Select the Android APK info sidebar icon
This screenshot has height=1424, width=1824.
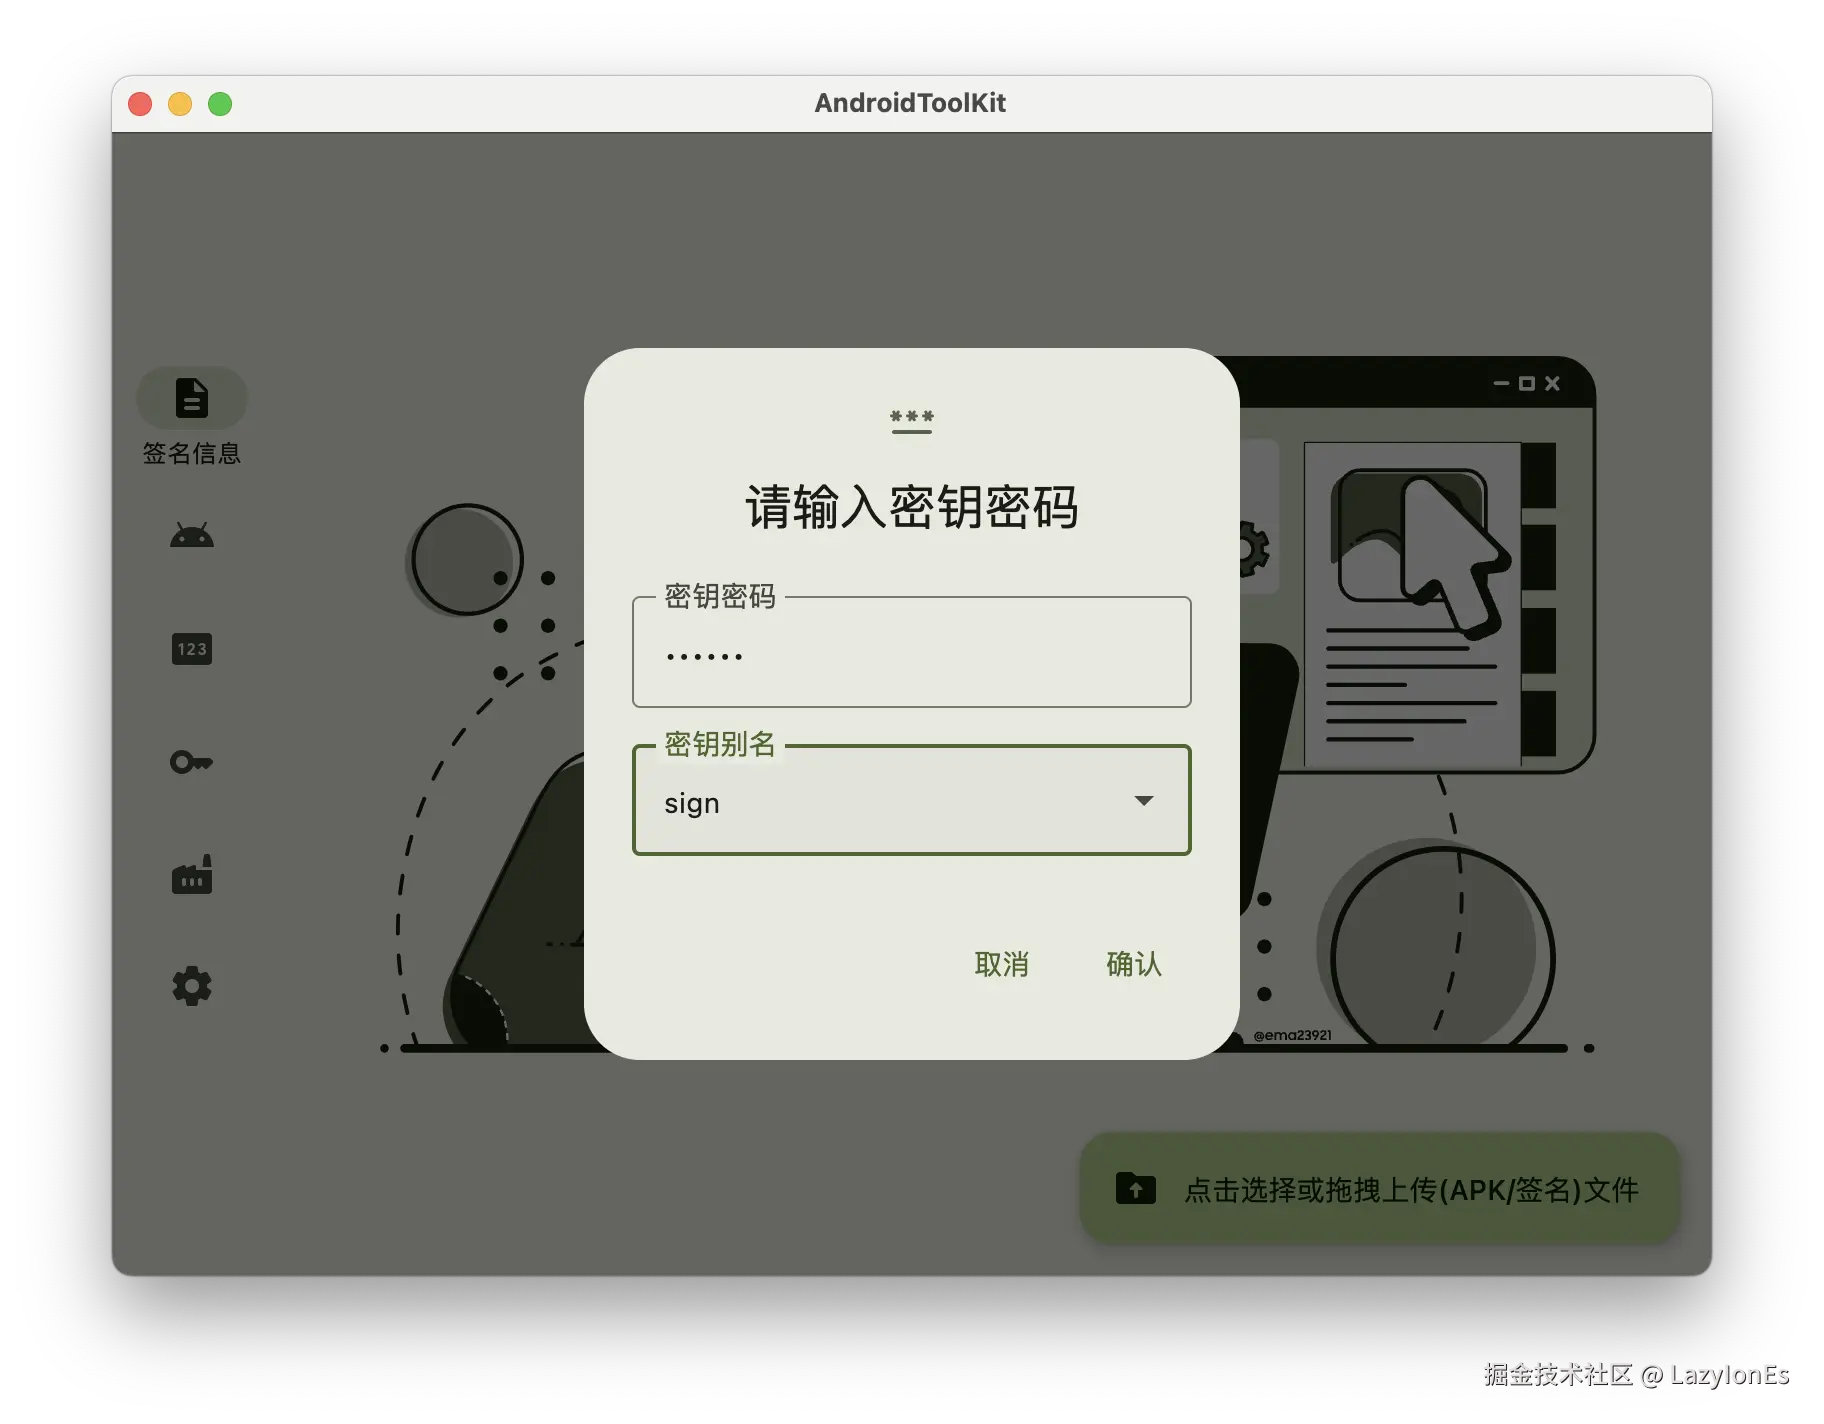click(191, 536)
